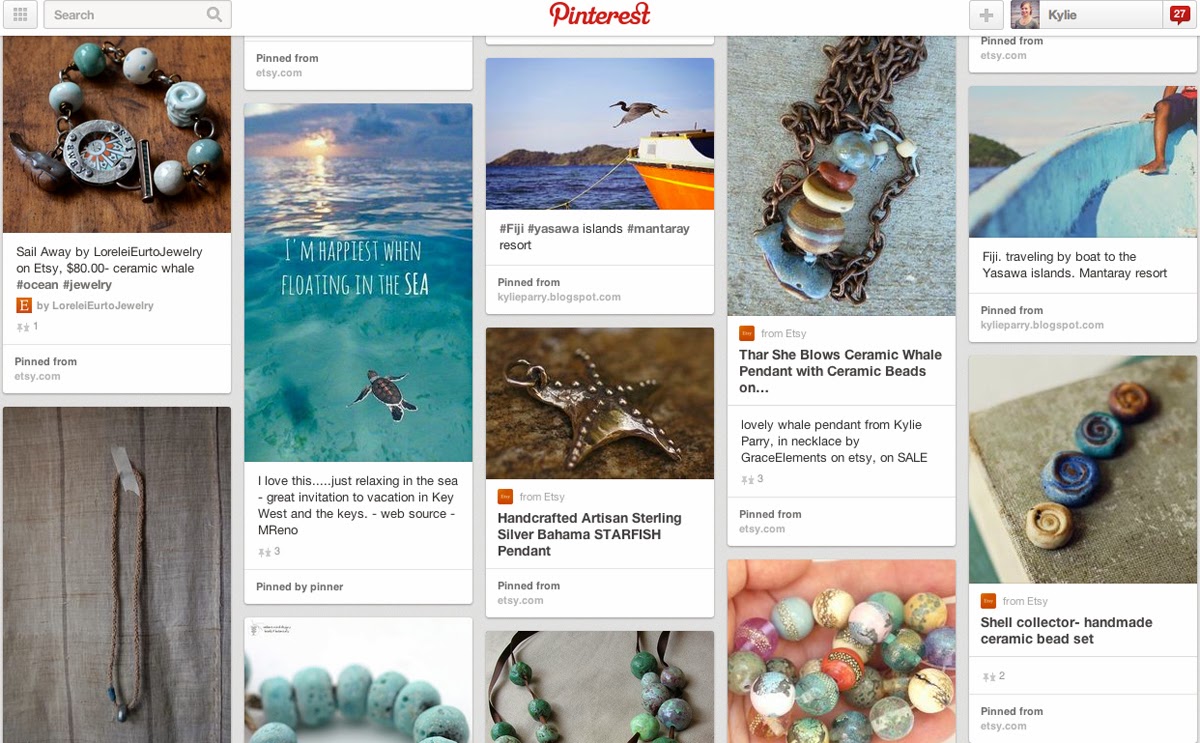Click Etsy icon above Shell collector title

(x=988, y=601)
